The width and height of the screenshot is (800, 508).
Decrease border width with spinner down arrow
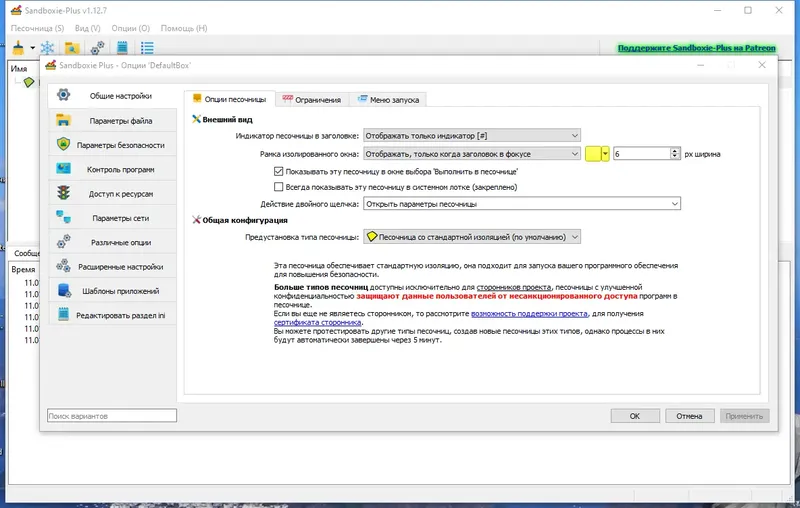675,157
